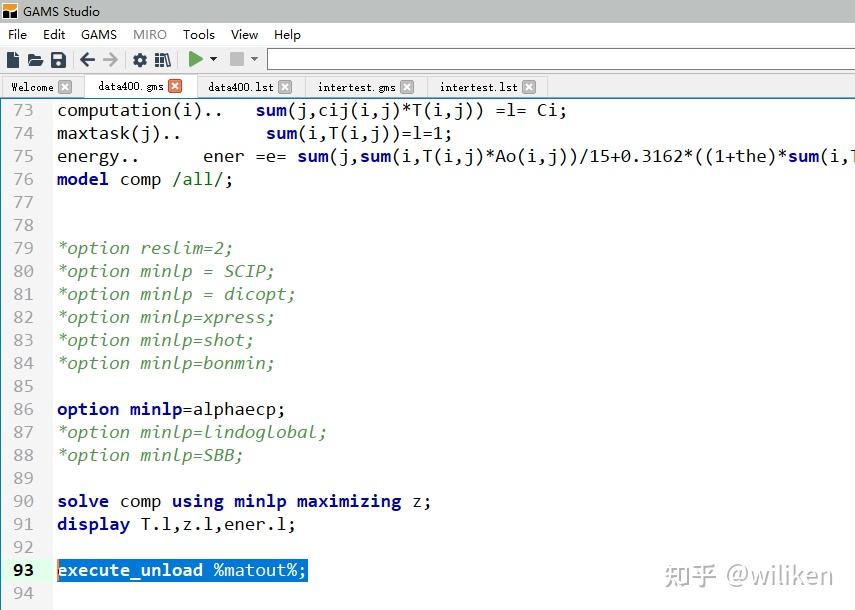Run the model with the green play icon

195,58
